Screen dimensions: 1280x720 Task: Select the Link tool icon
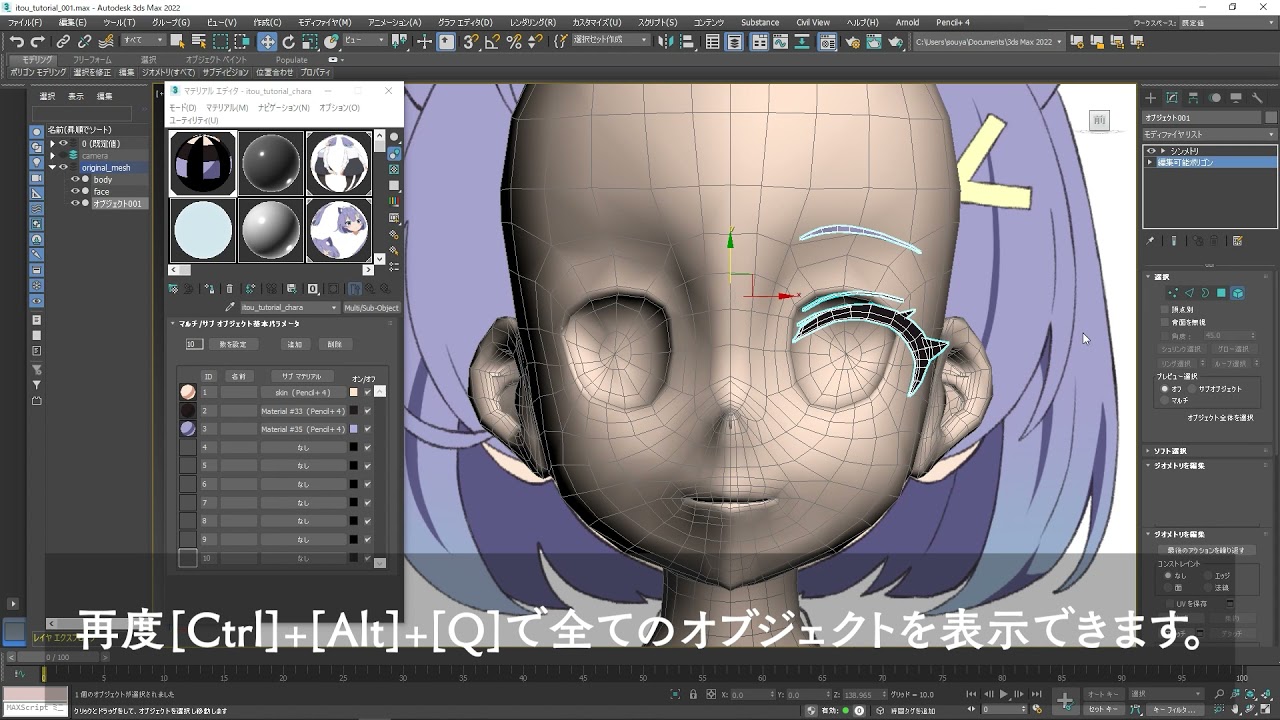(63, 41)
